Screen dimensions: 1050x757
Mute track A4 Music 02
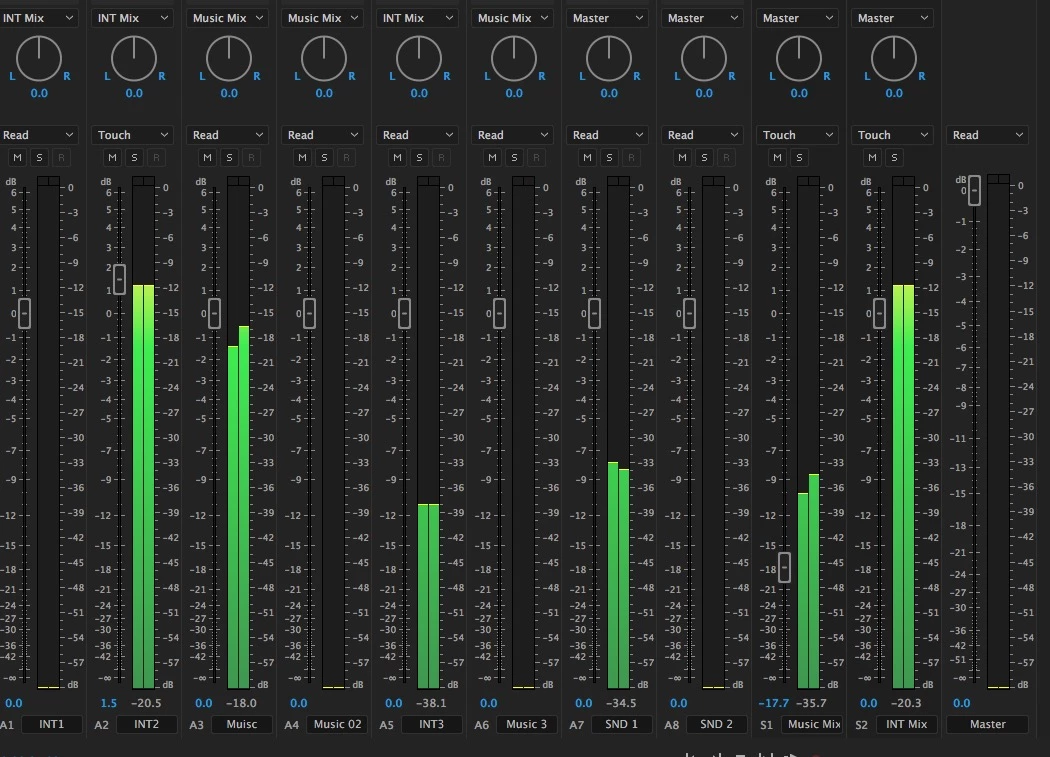303,157
